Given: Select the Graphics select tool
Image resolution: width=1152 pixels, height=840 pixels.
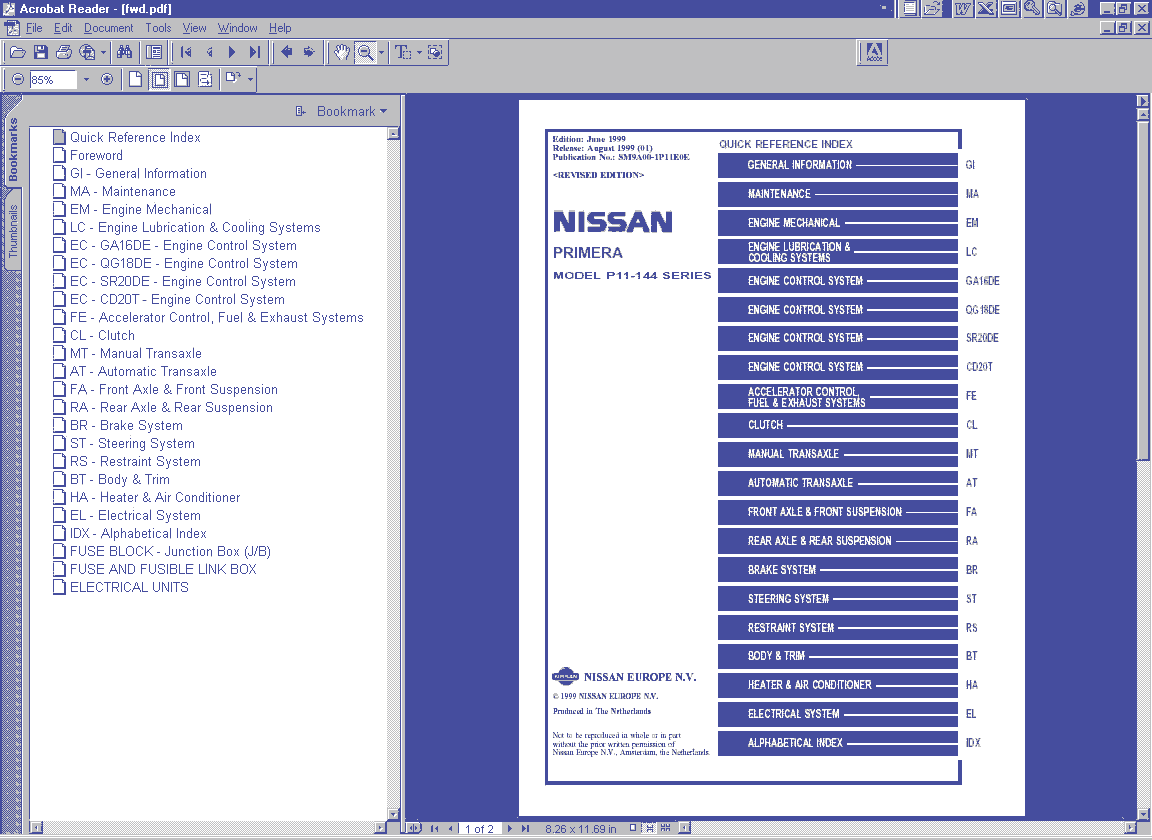Looking at the screenshot, I should click(435, 52).
